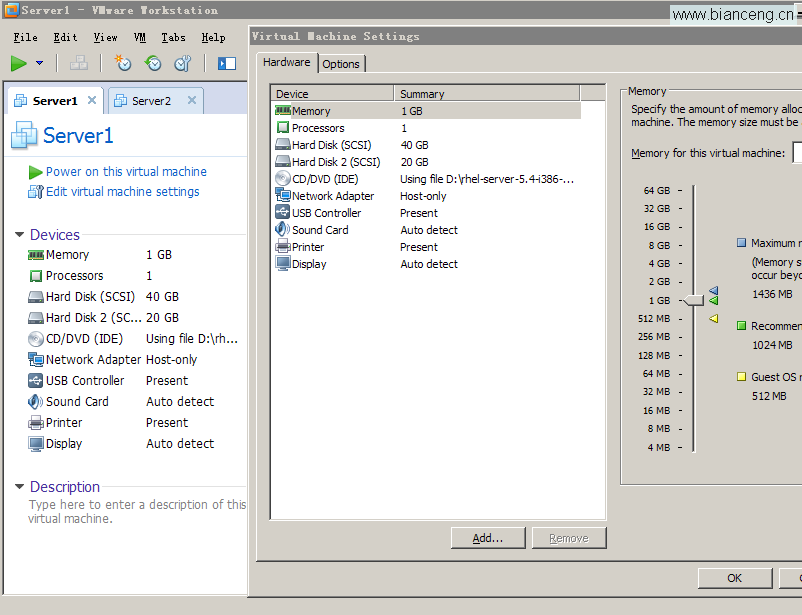This screenshot has width=802, height=615.
Task: Click Power on this virtual machine link
Action: point(126,171)
